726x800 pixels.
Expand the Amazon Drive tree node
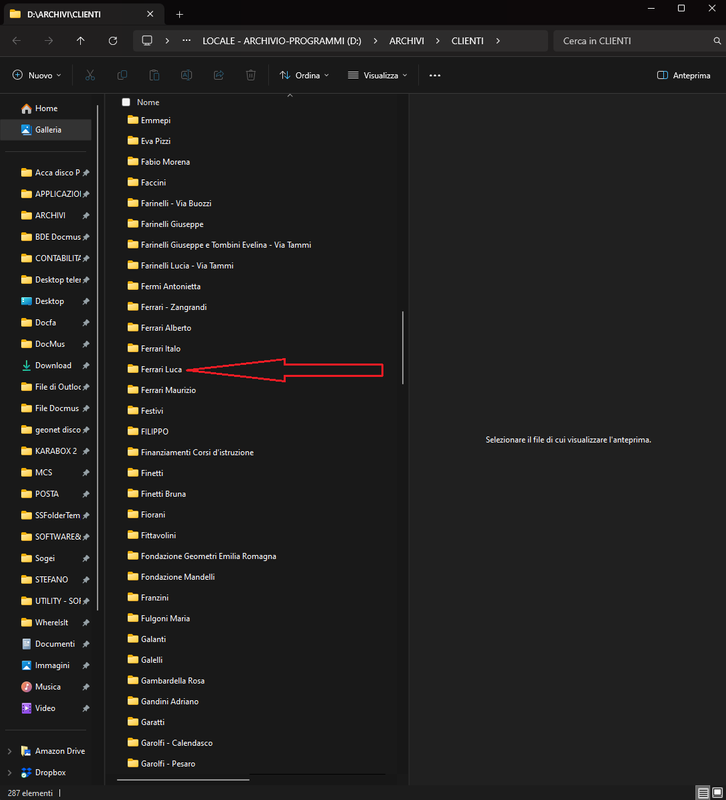coord(10,751)
